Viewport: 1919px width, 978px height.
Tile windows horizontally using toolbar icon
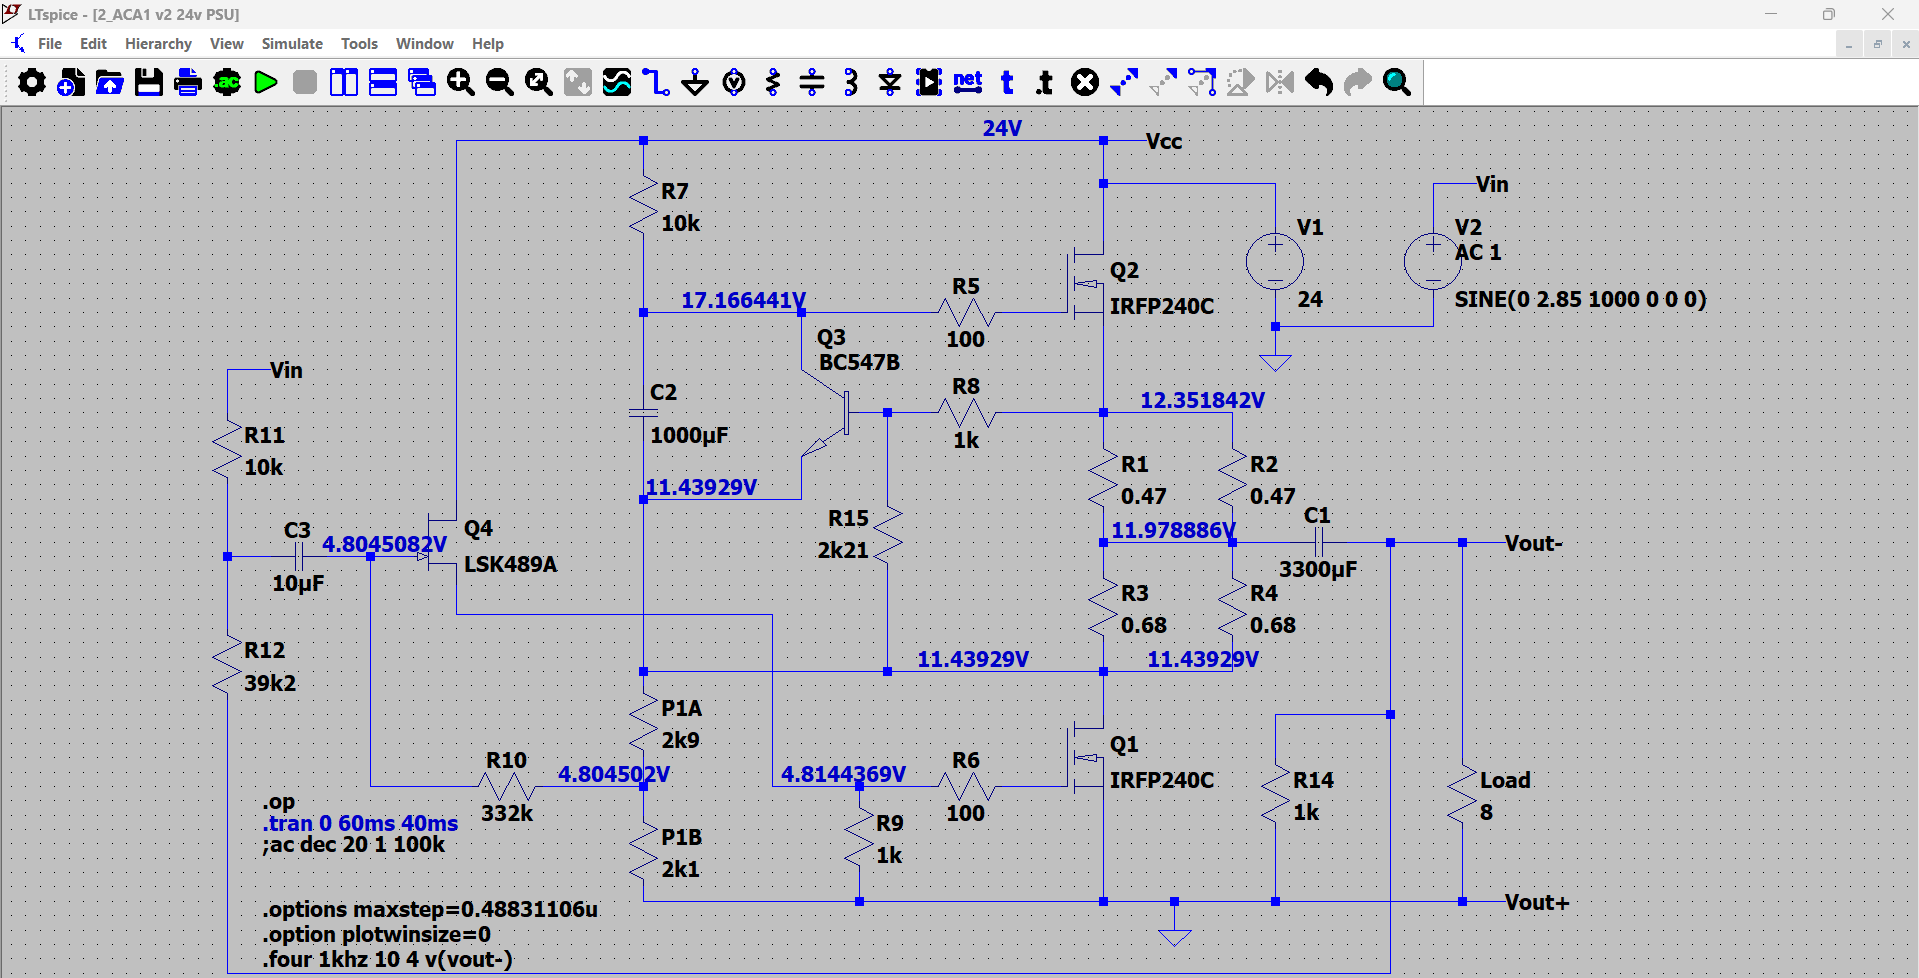coord(383,82)
